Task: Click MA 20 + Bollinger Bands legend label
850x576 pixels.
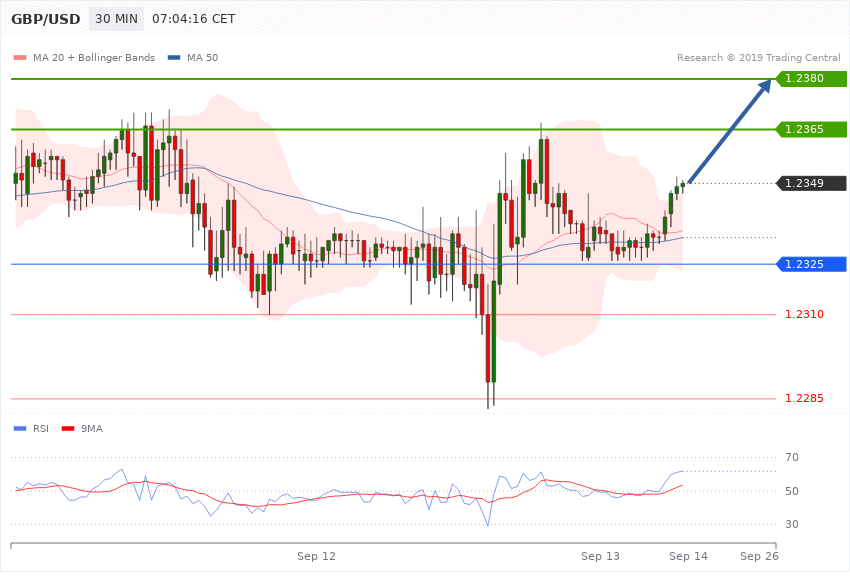Action: (94, 57)
